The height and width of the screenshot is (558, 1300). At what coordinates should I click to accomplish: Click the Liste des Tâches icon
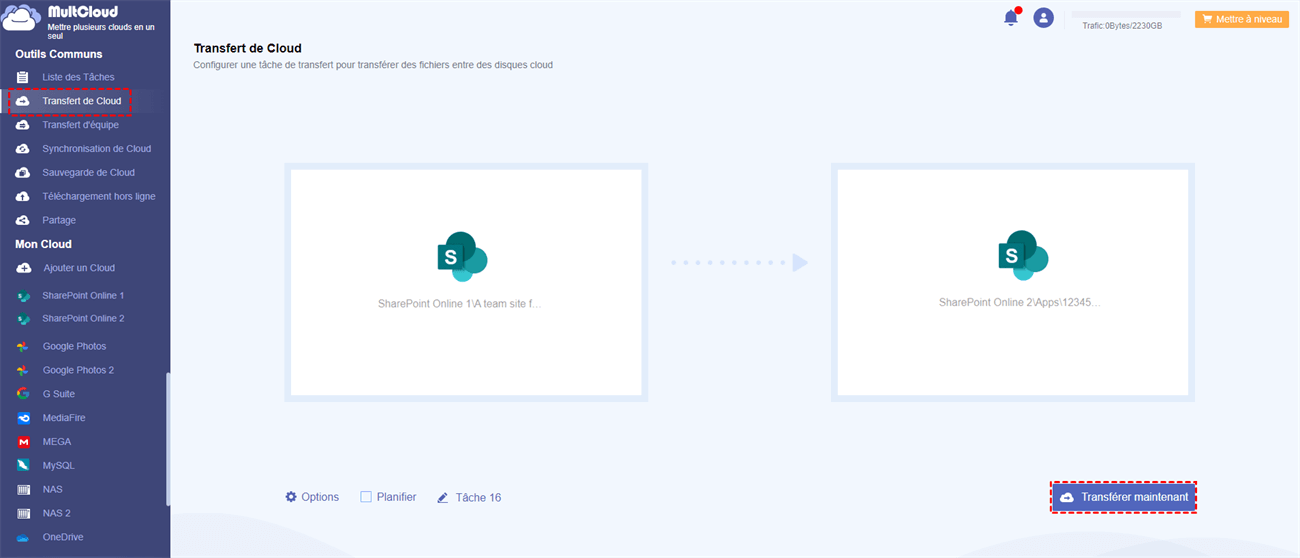click(x=22, y=77)
